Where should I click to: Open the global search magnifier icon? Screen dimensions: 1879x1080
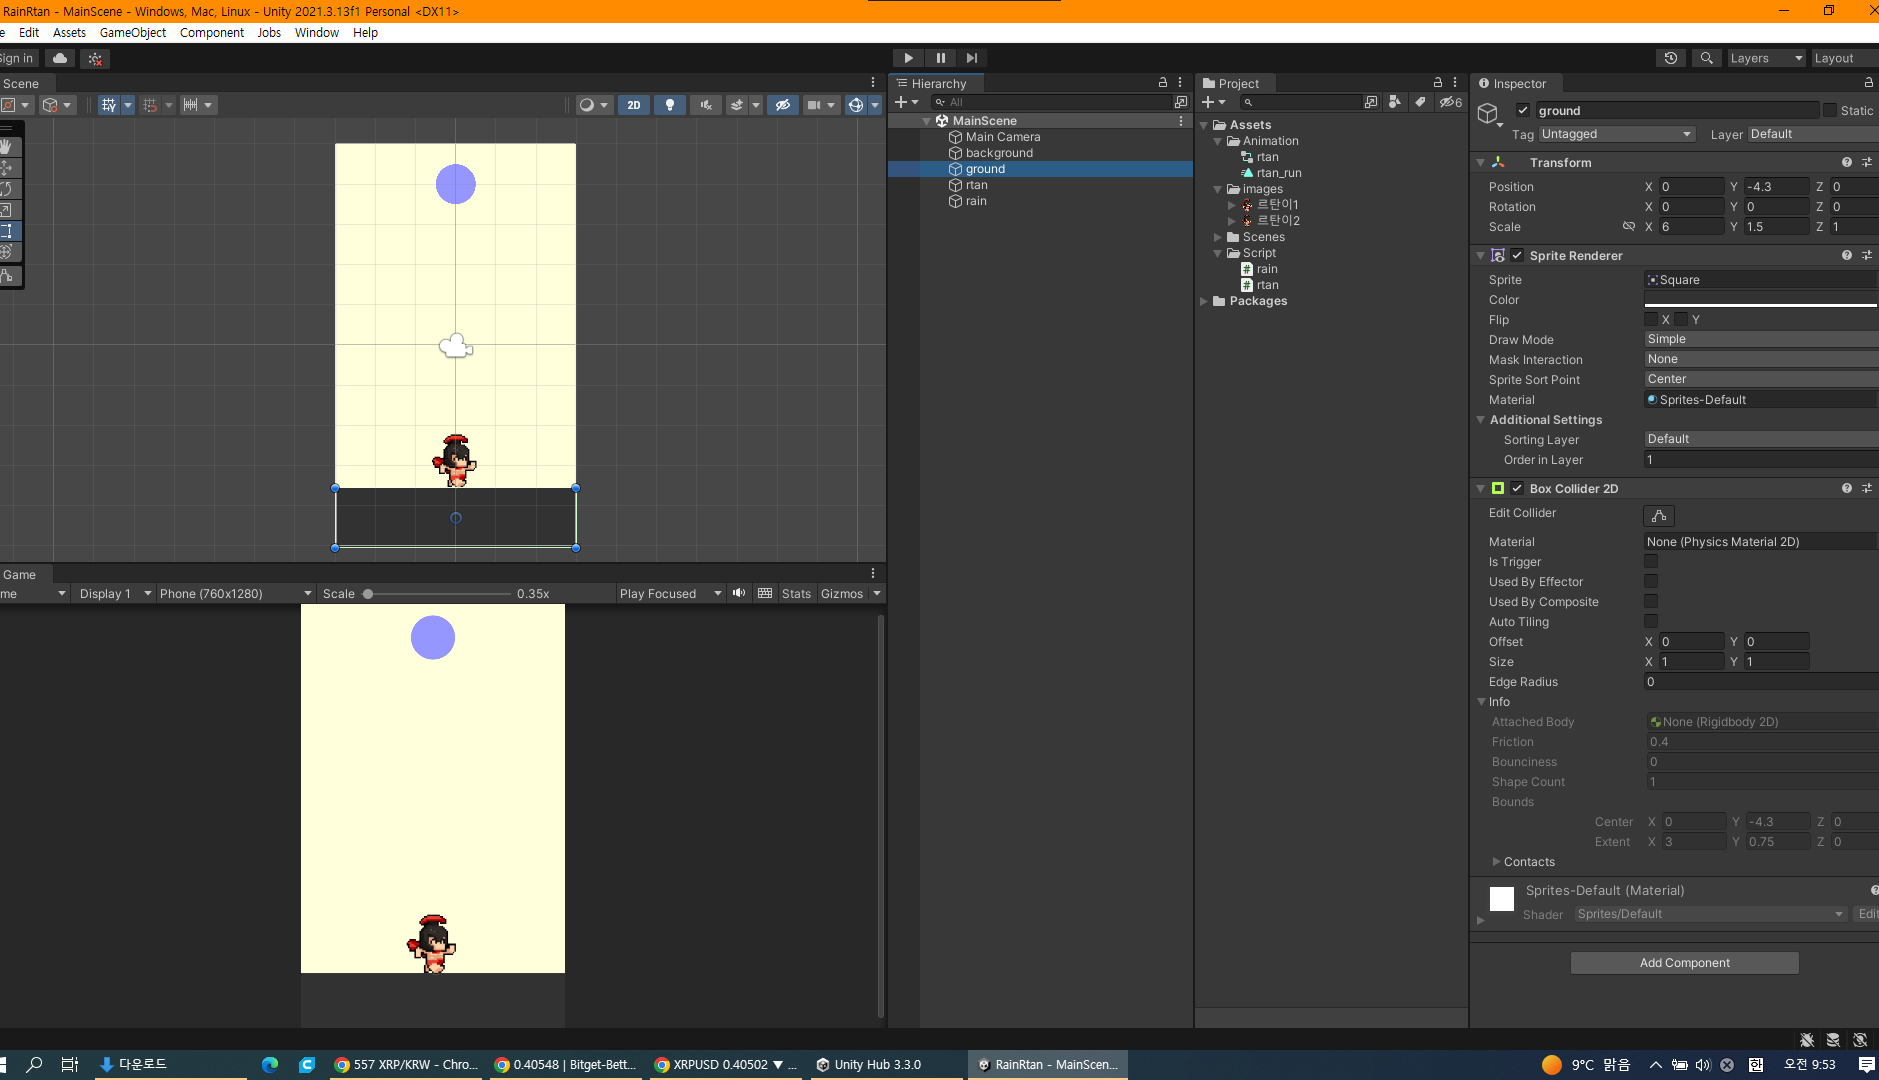click(x=1707, y=58)
